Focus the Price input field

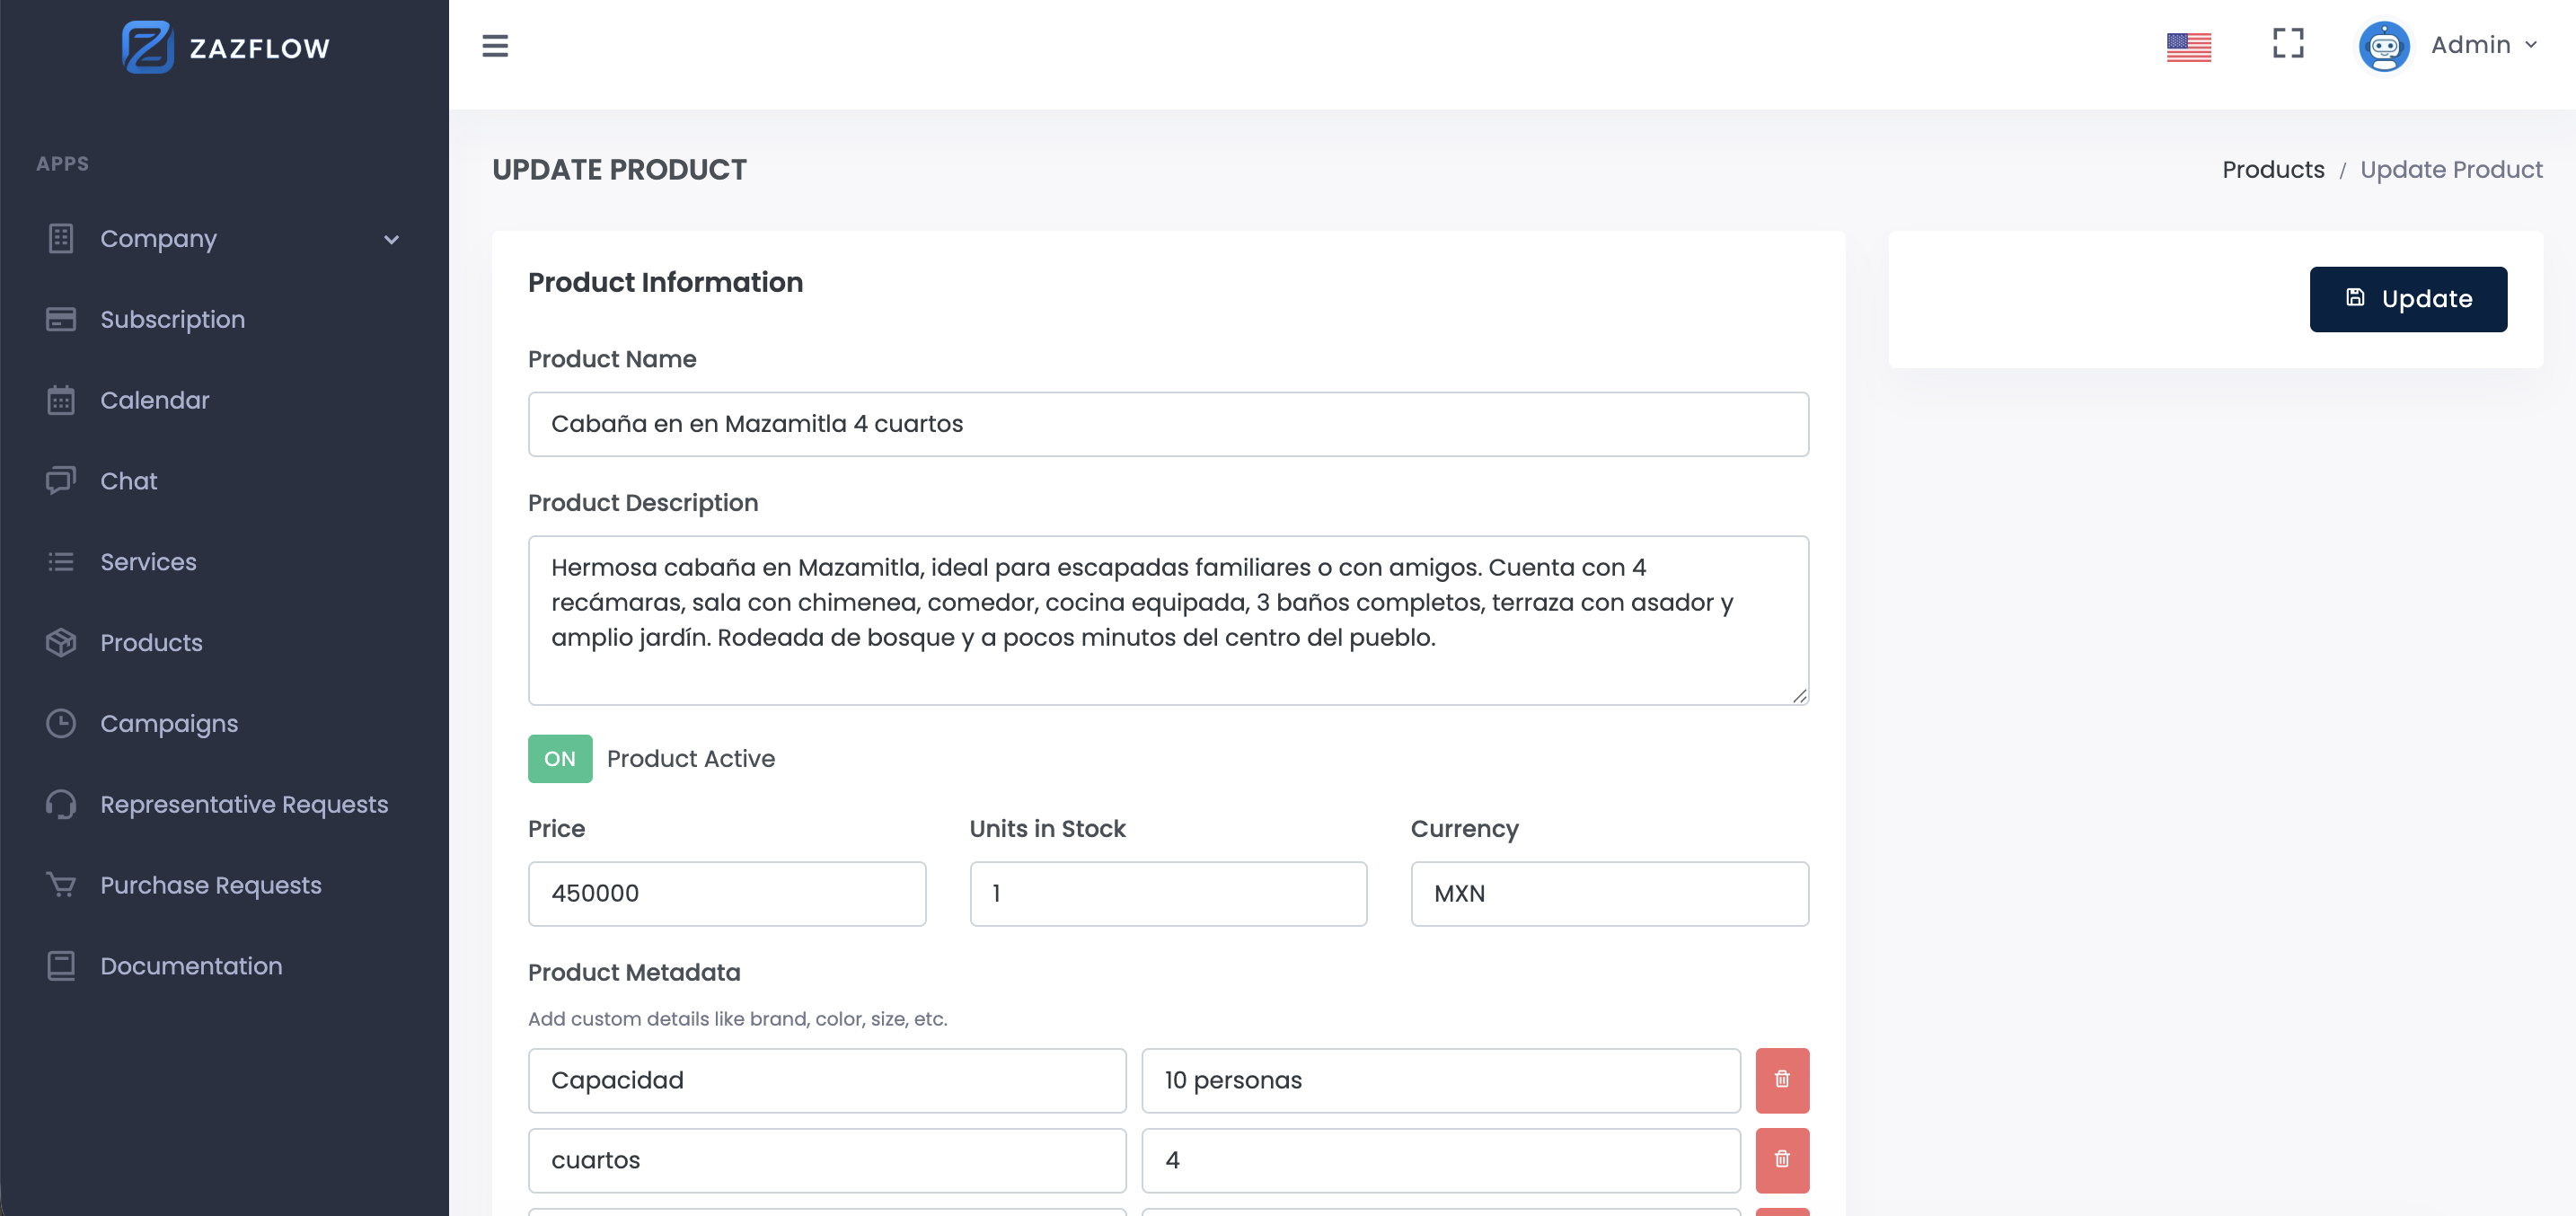coord(726,894)
